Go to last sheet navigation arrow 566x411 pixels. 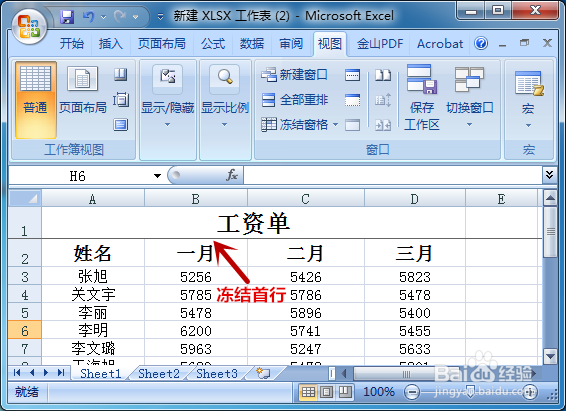pyautogui.click(x=61, y=372)
